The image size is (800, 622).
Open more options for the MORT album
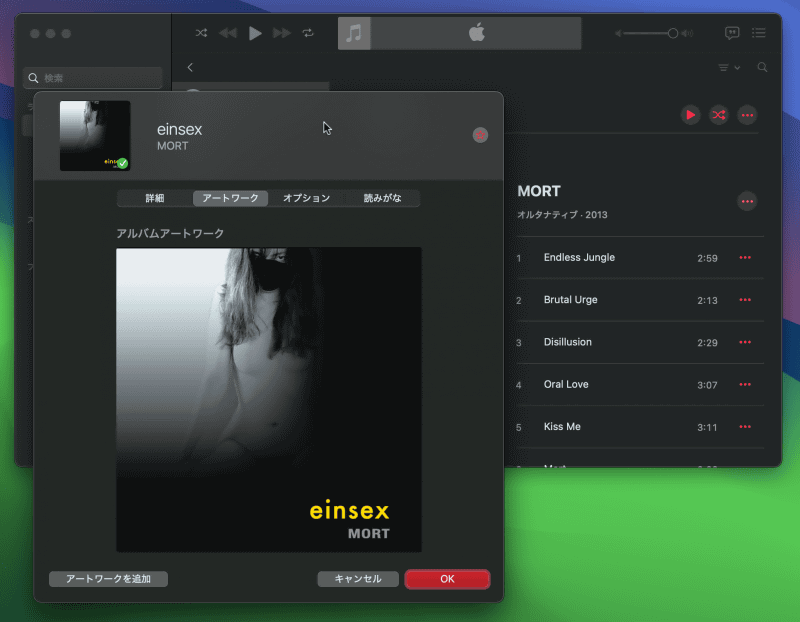click(747, 201)
